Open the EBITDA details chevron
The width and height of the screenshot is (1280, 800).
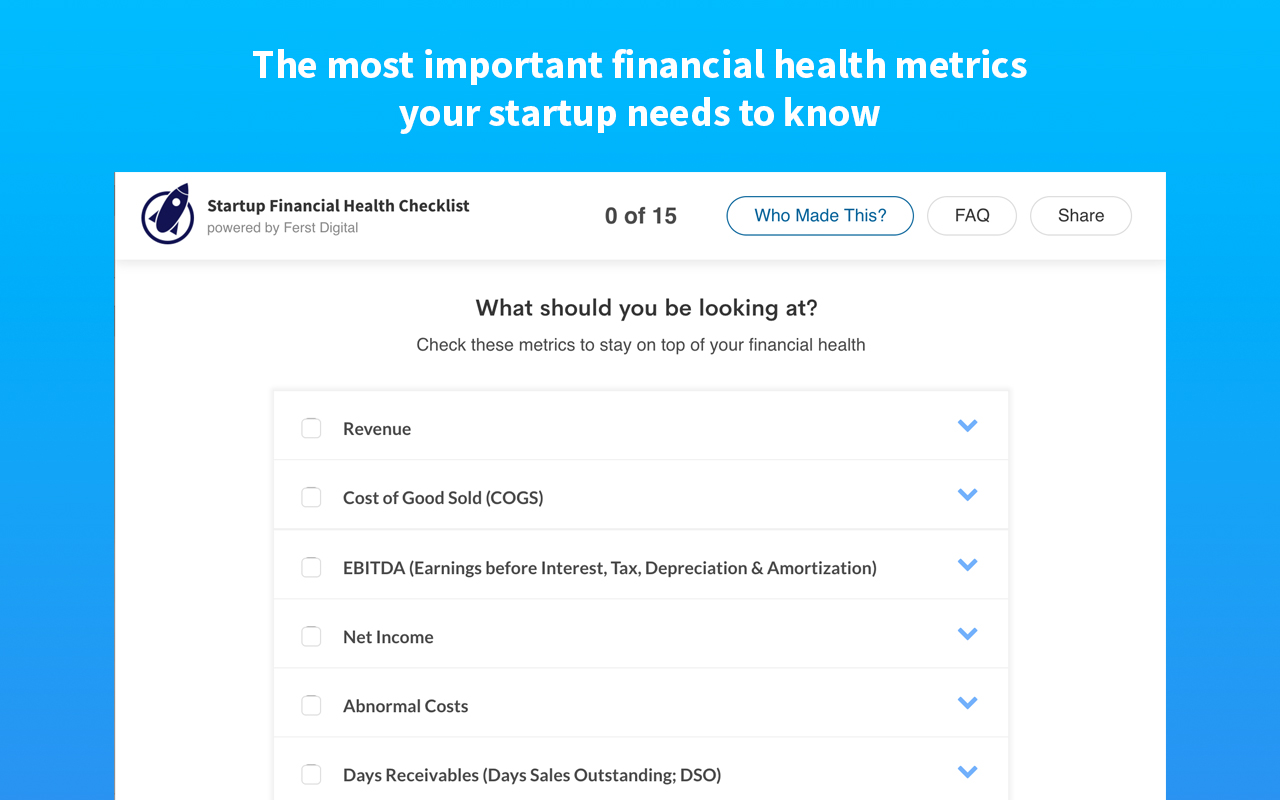(x=967, y=564)
